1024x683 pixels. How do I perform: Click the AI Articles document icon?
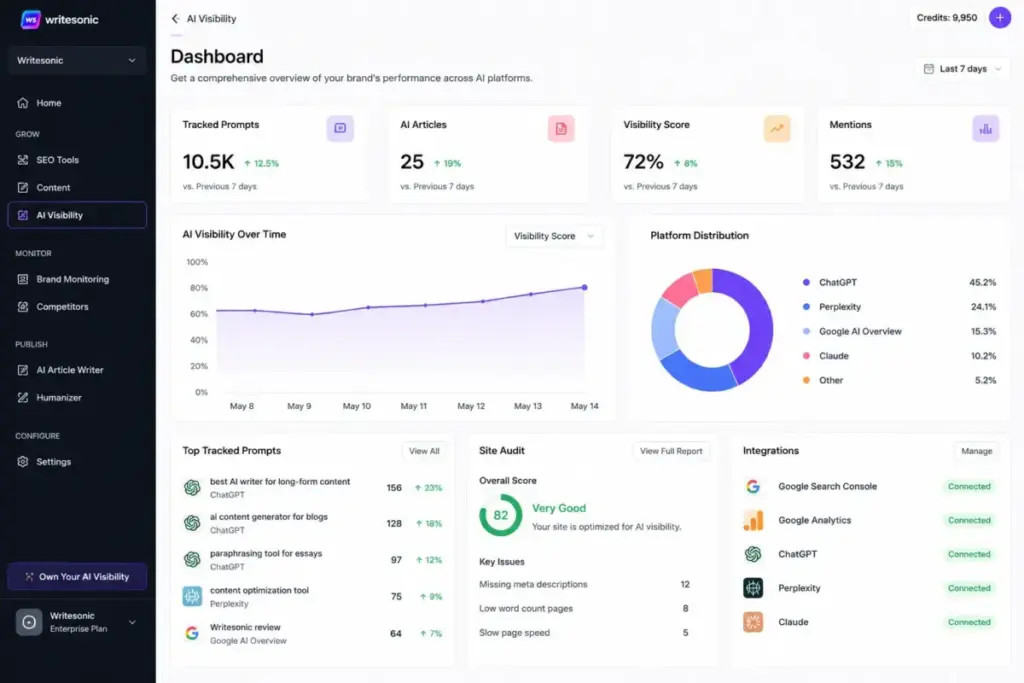561,129
